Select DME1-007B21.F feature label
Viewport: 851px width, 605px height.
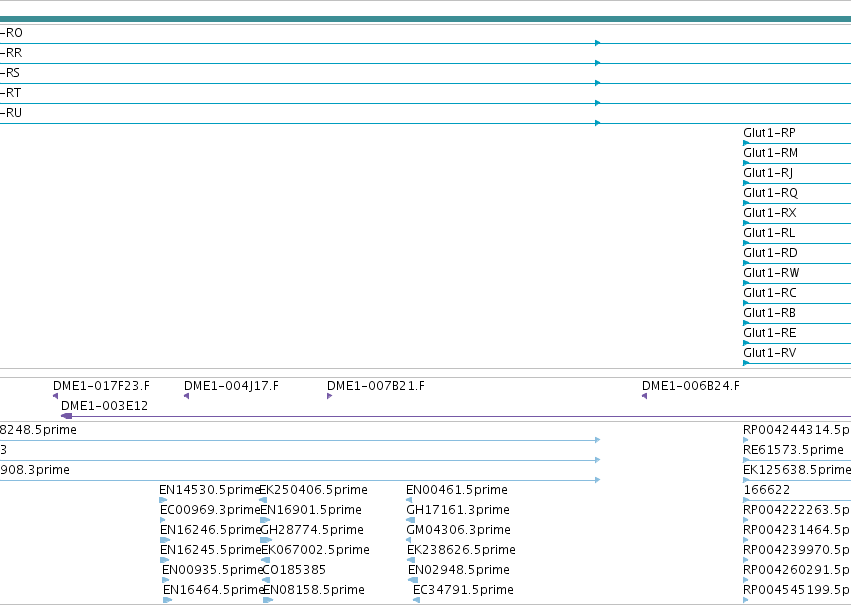click(x=376, y=386)
